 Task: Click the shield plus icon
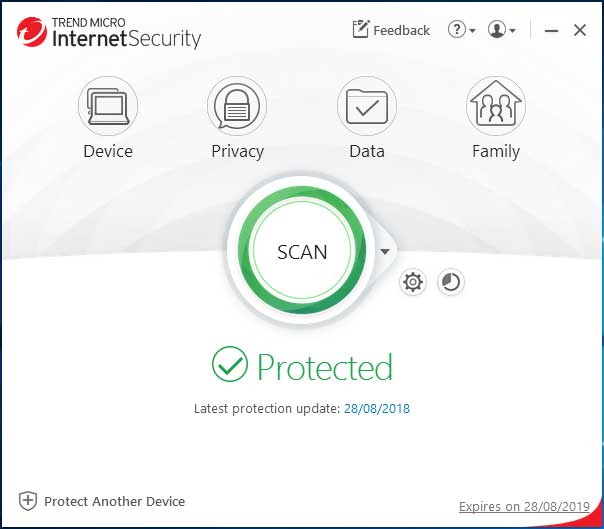28,501
